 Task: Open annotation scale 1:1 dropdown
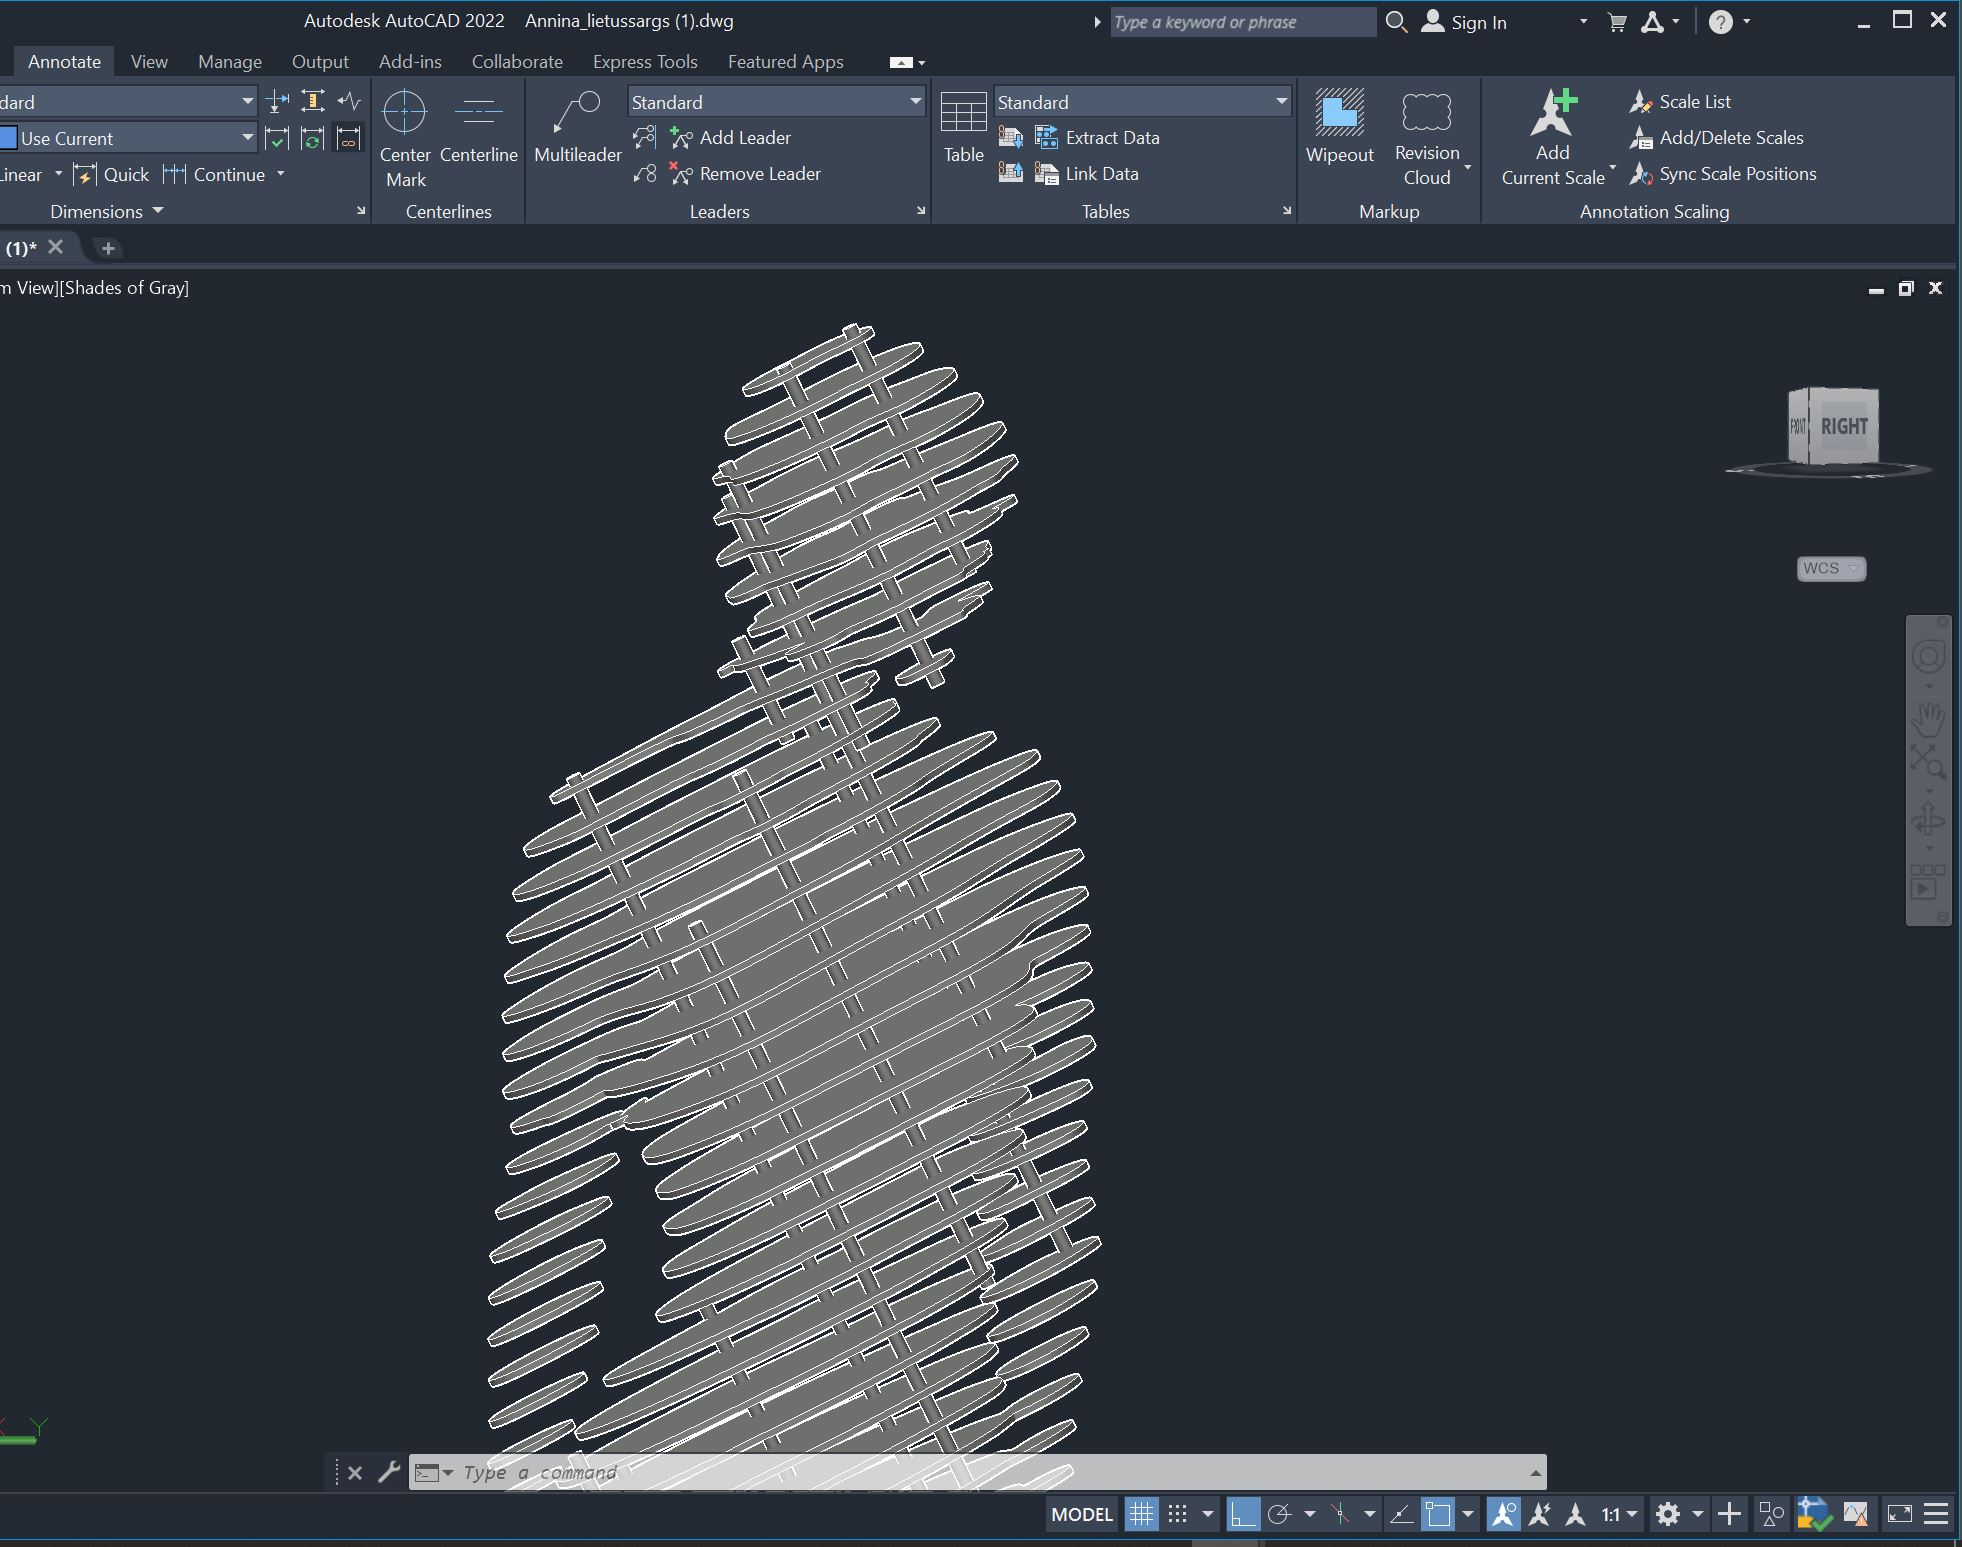pos(1620,1514)
